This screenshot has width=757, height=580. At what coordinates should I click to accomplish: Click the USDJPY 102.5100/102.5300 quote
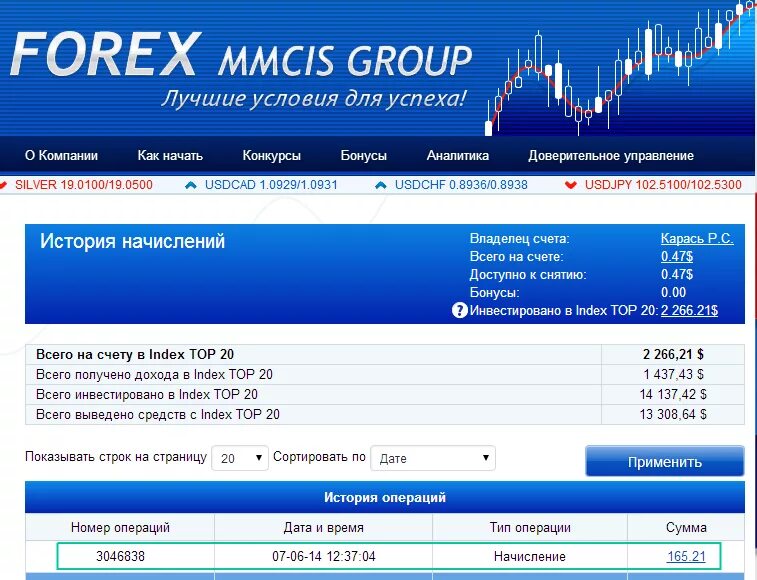point(663,184)
